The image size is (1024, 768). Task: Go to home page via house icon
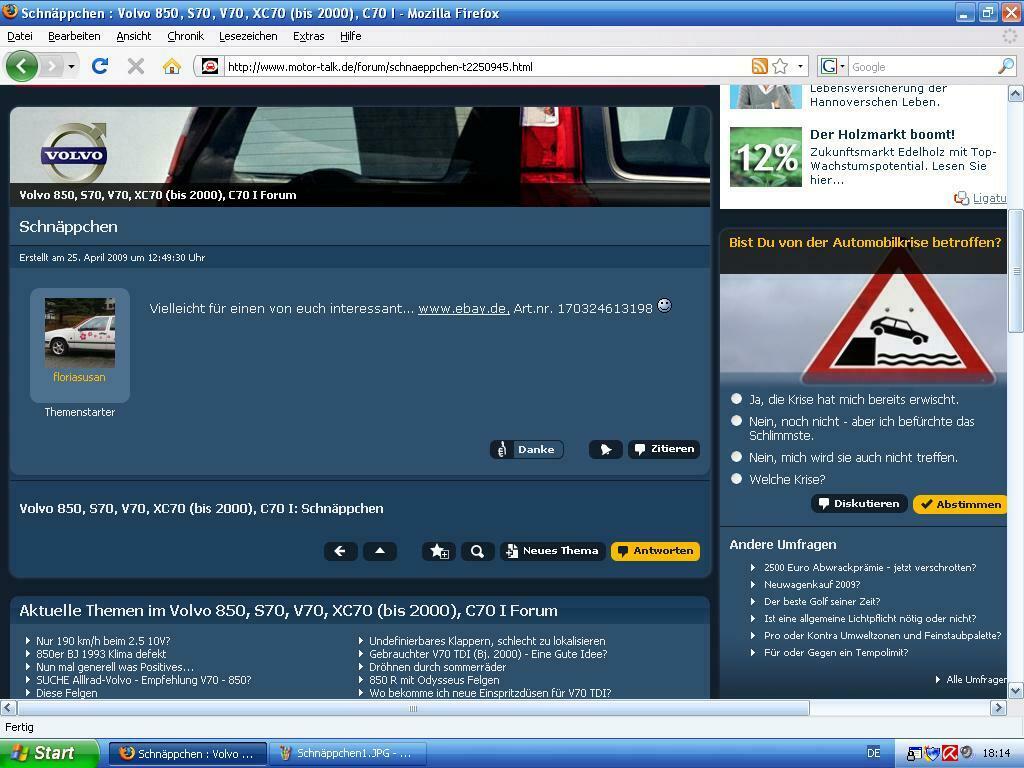172,66
